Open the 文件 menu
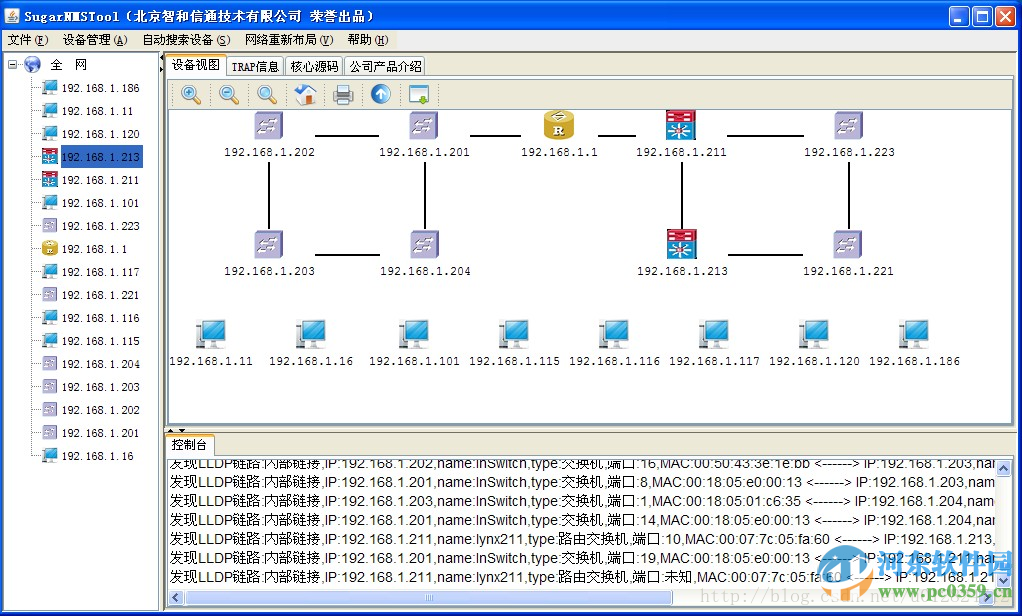The height and width of the screenshot is (616, 1022). [29, 39]
